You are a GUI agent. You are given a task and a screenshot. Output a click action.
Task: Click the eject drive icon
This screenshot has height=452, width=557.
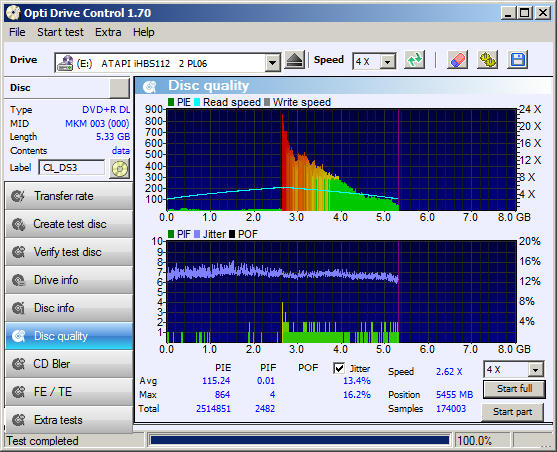click(295, 60)
